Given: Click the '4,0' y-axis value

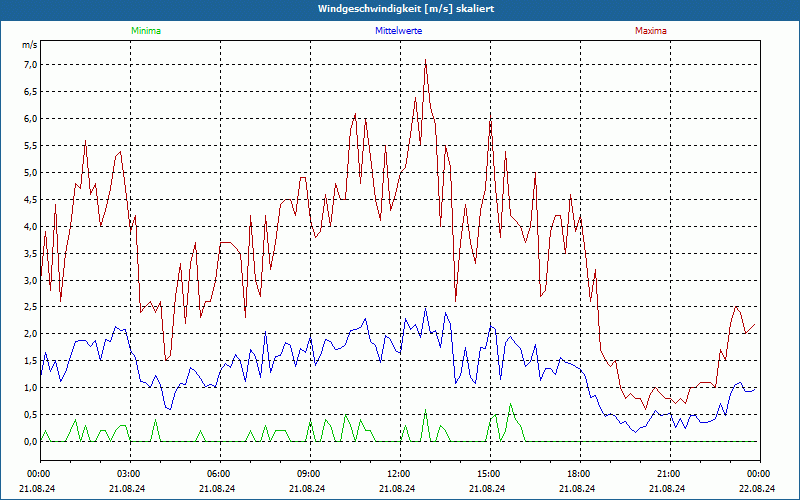Looking at the screenshot, I should 31,226.
